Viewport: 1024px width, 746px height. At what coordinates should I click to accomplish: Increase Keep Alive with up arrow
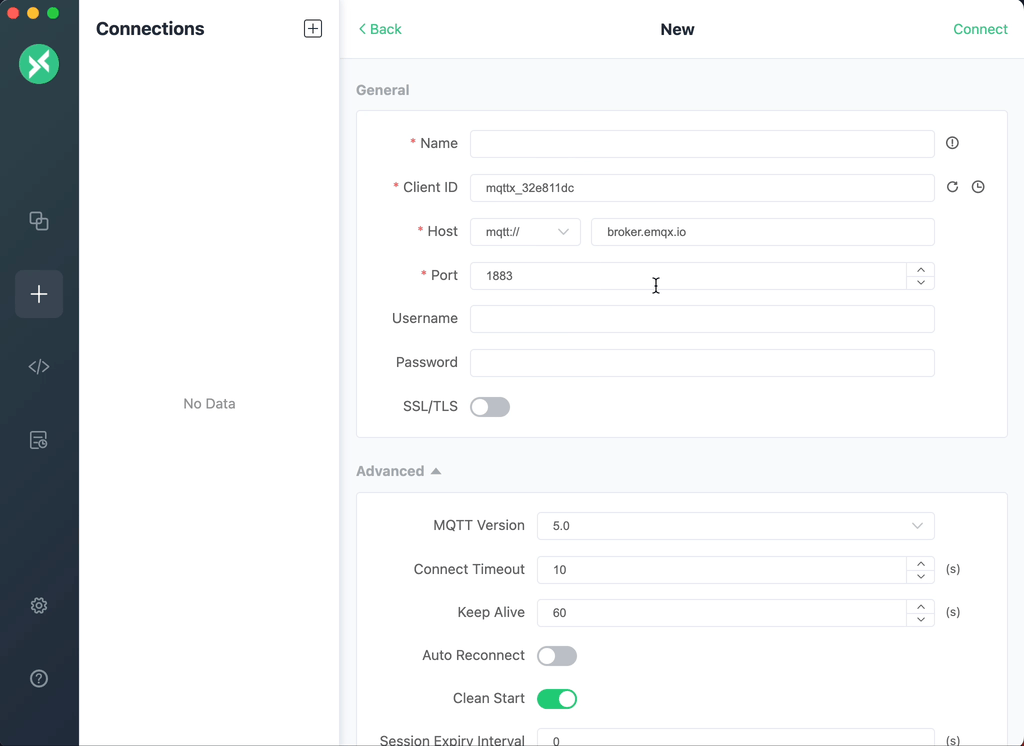pyautogui.click(x=921, y=607)
